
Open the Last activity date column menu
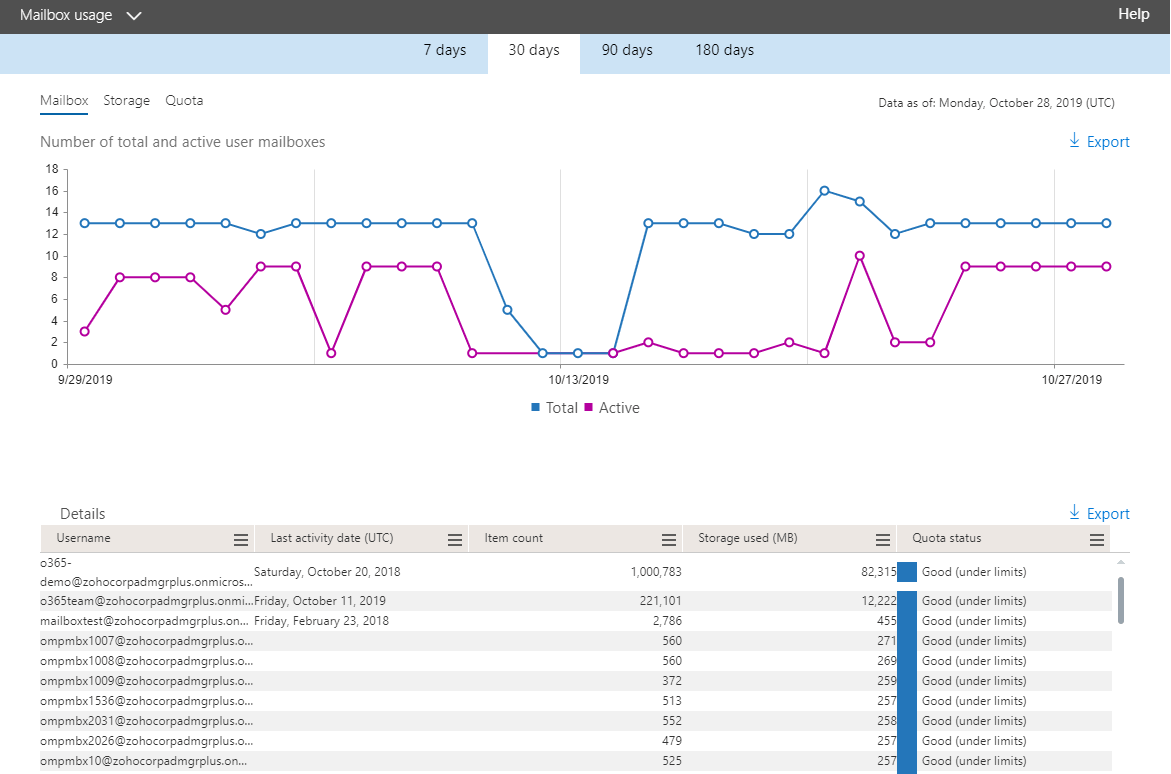tap(455, 539)
